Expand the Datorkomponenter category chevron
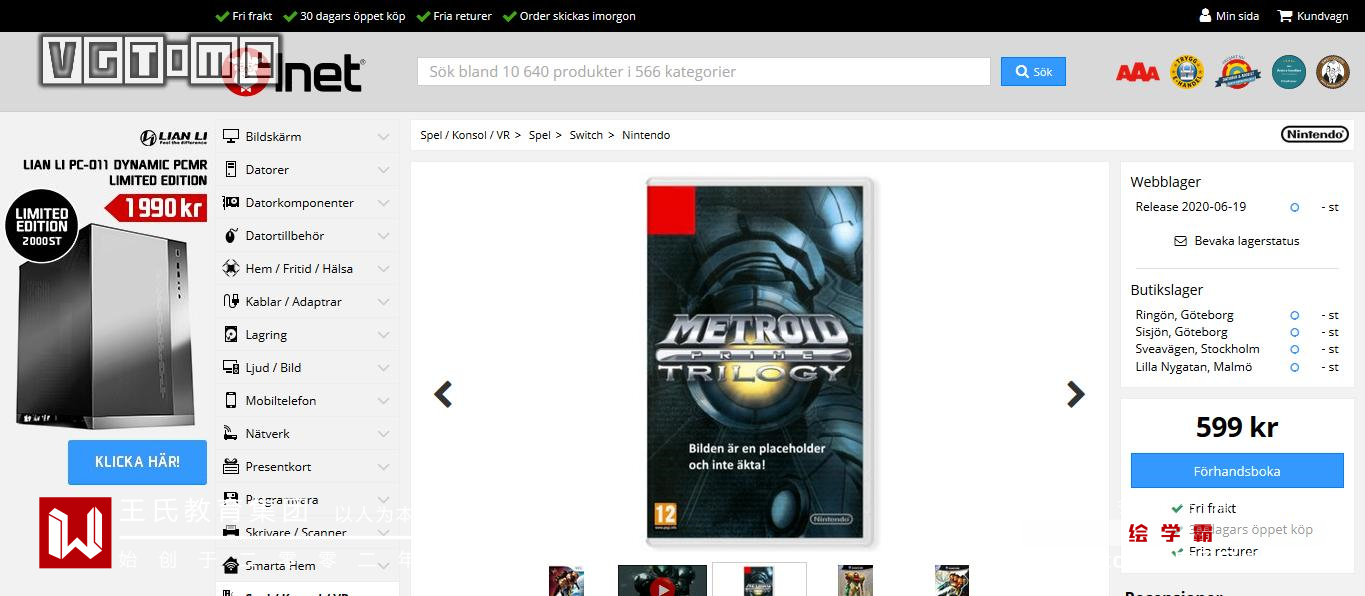1365x596 pixels. pos(383,202)
